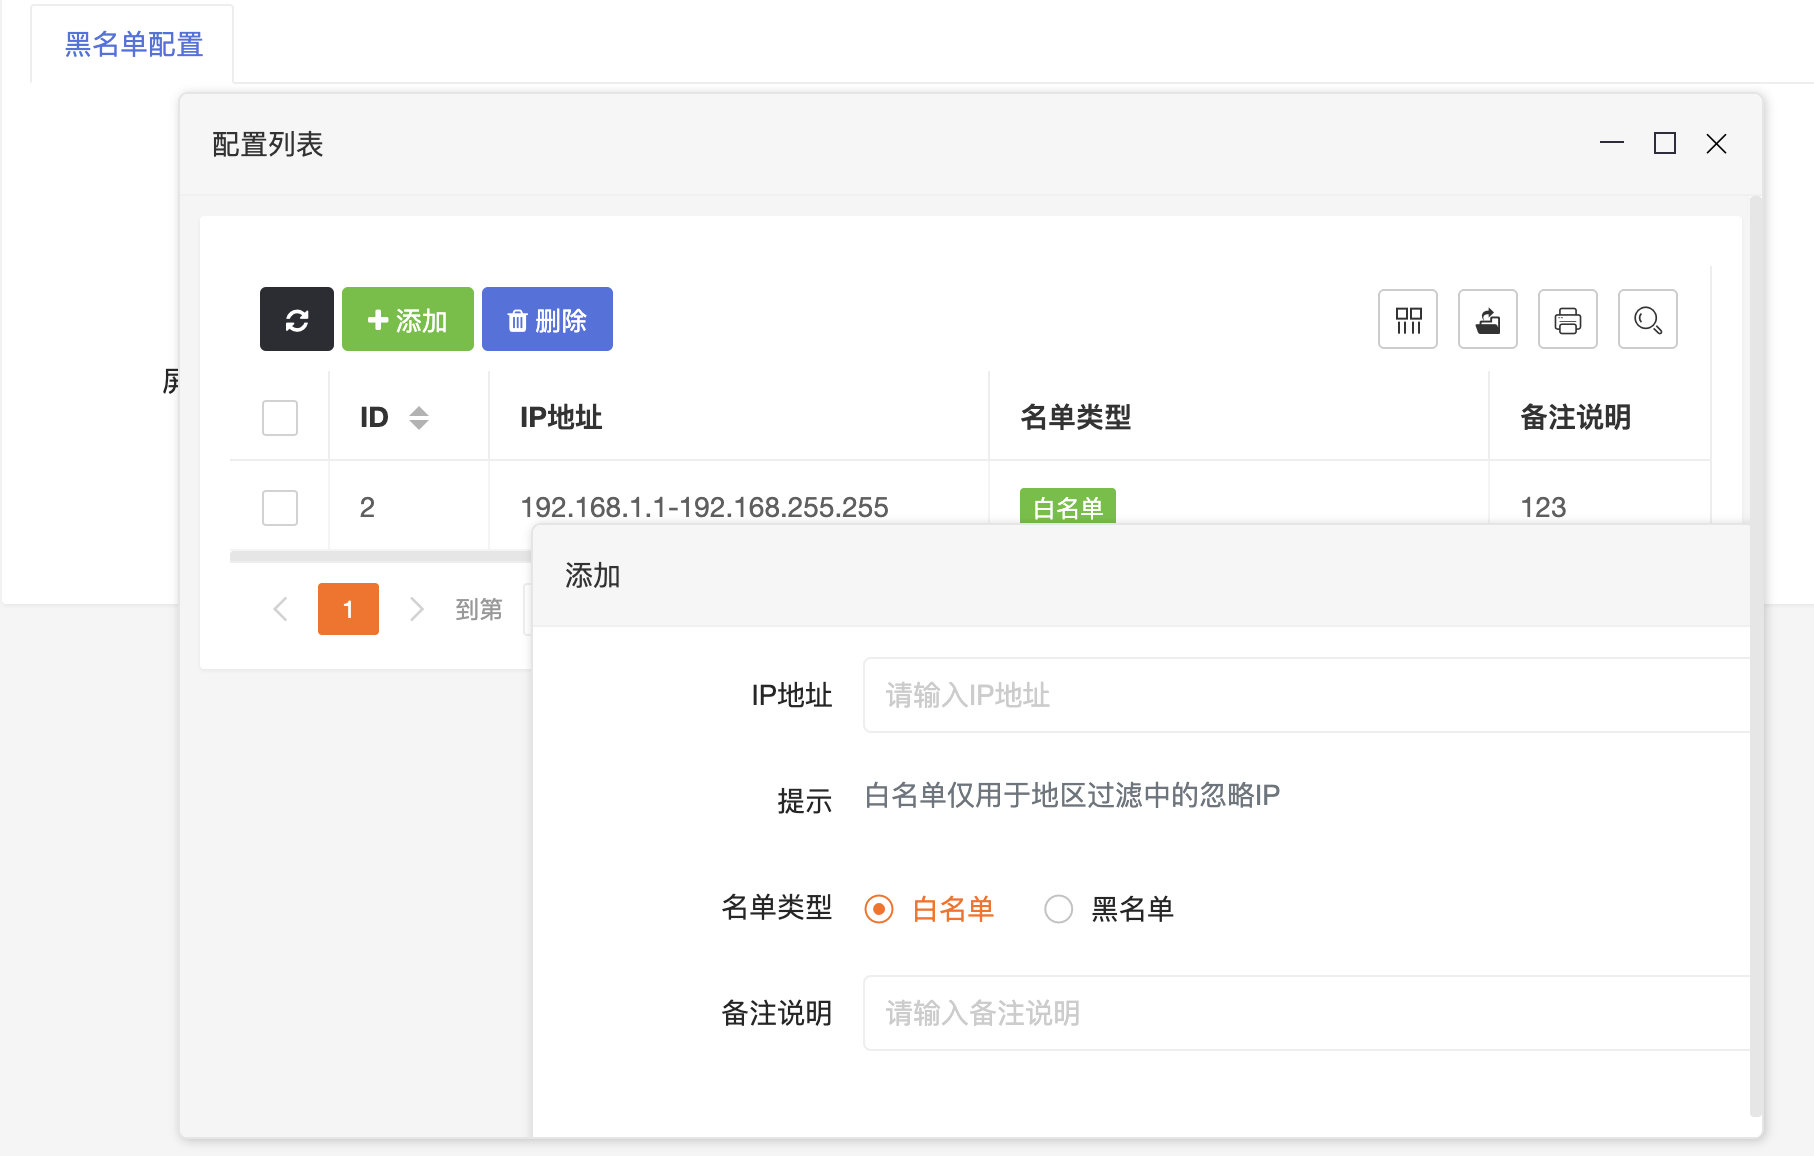Click the blue 删除 button
Screen dimensions: 1814x1156
pyautogui.click(x=547, y=320)
